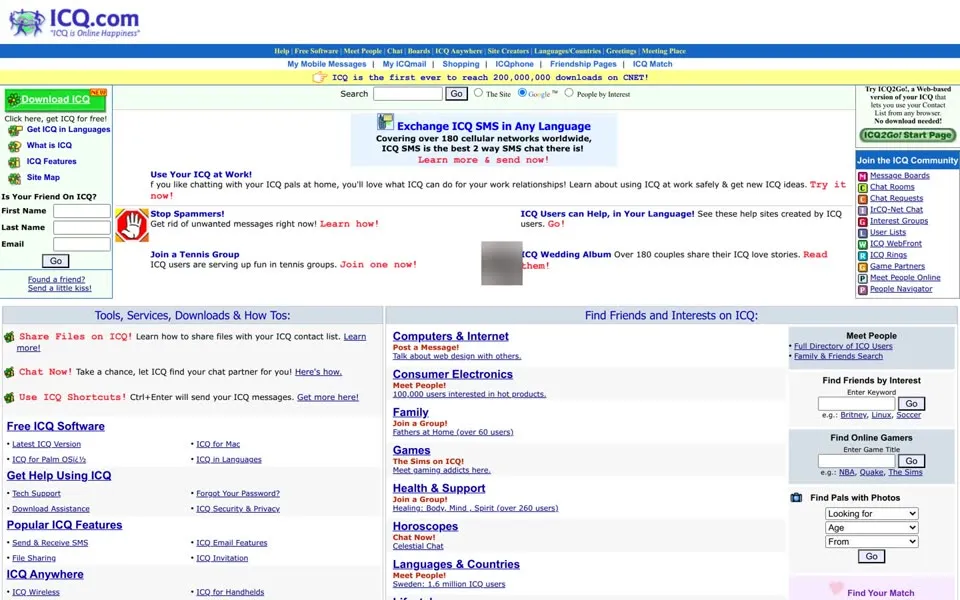Click the W icon beside ICQ WebFront
Image resolution: width=960 pixels, height=600 pixels.
click(863, 244)
